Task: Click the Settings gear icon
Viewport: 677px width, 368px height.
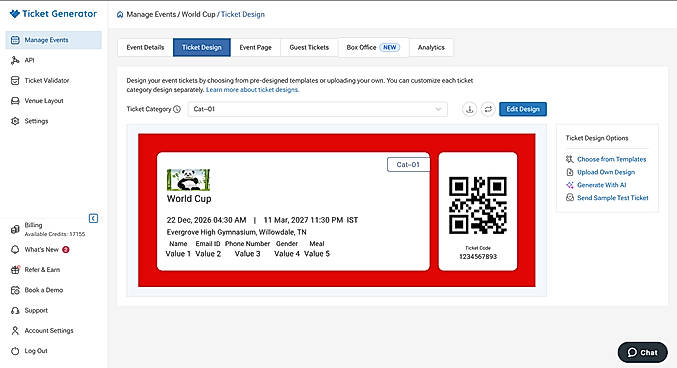Action: [x=15, y=121]
